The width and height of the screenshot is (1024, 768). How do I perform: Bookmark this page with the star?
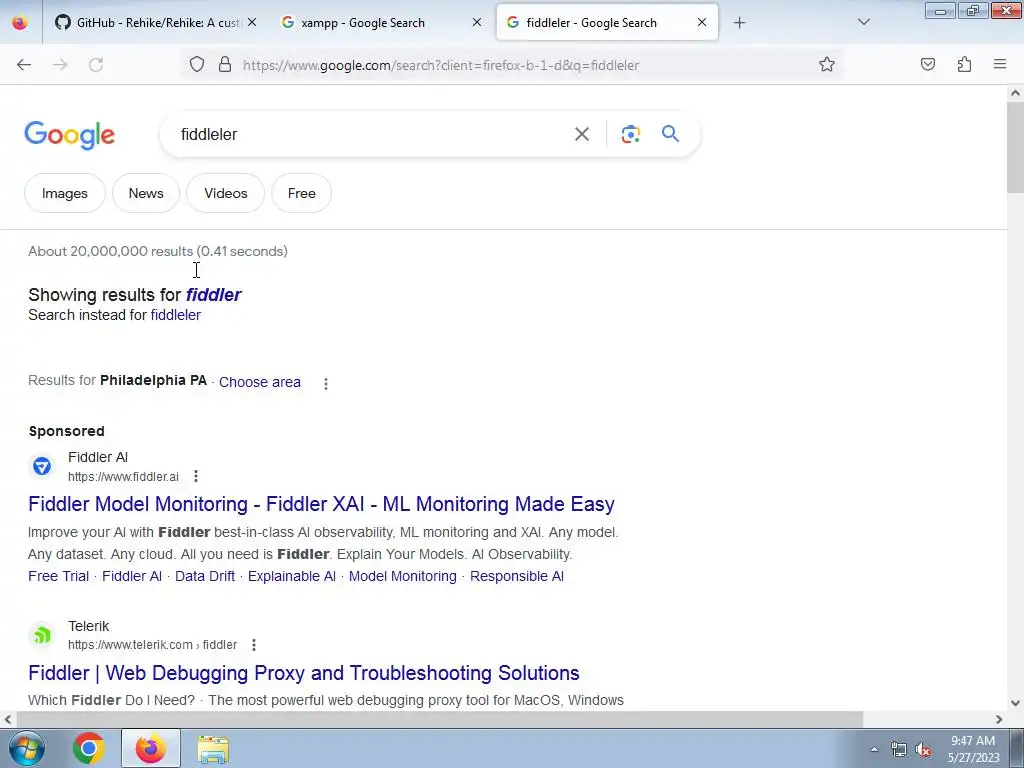[827, 65]
